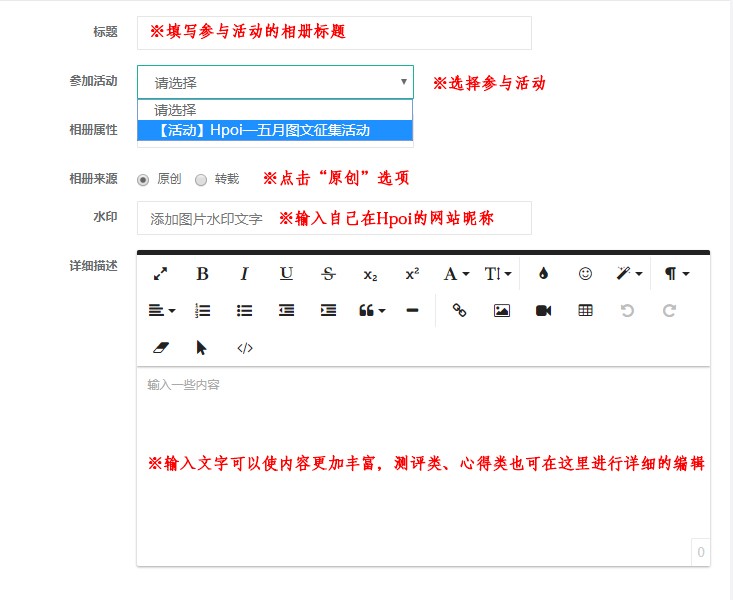Toggle bold text formatting
This screenshot has height=600, width=733.
(202, 274)
